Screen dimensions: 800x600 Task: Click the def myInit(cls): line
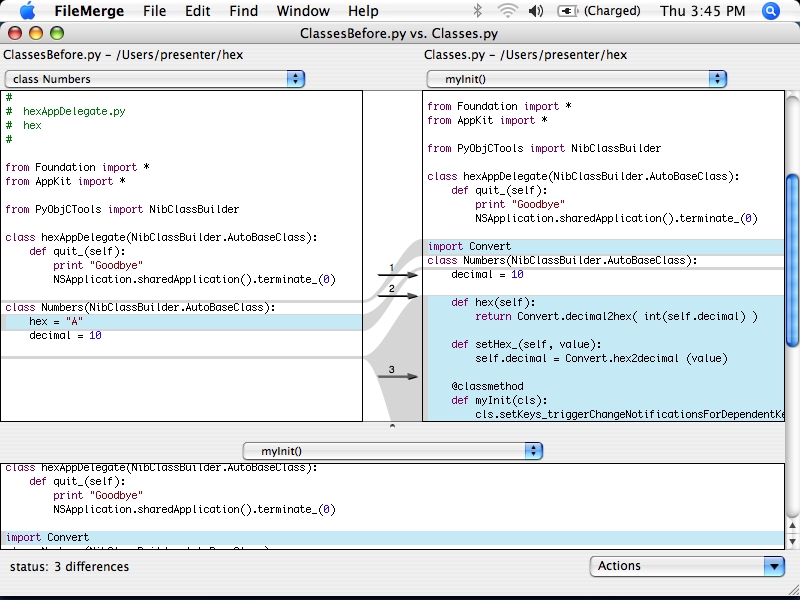(499, 401)
